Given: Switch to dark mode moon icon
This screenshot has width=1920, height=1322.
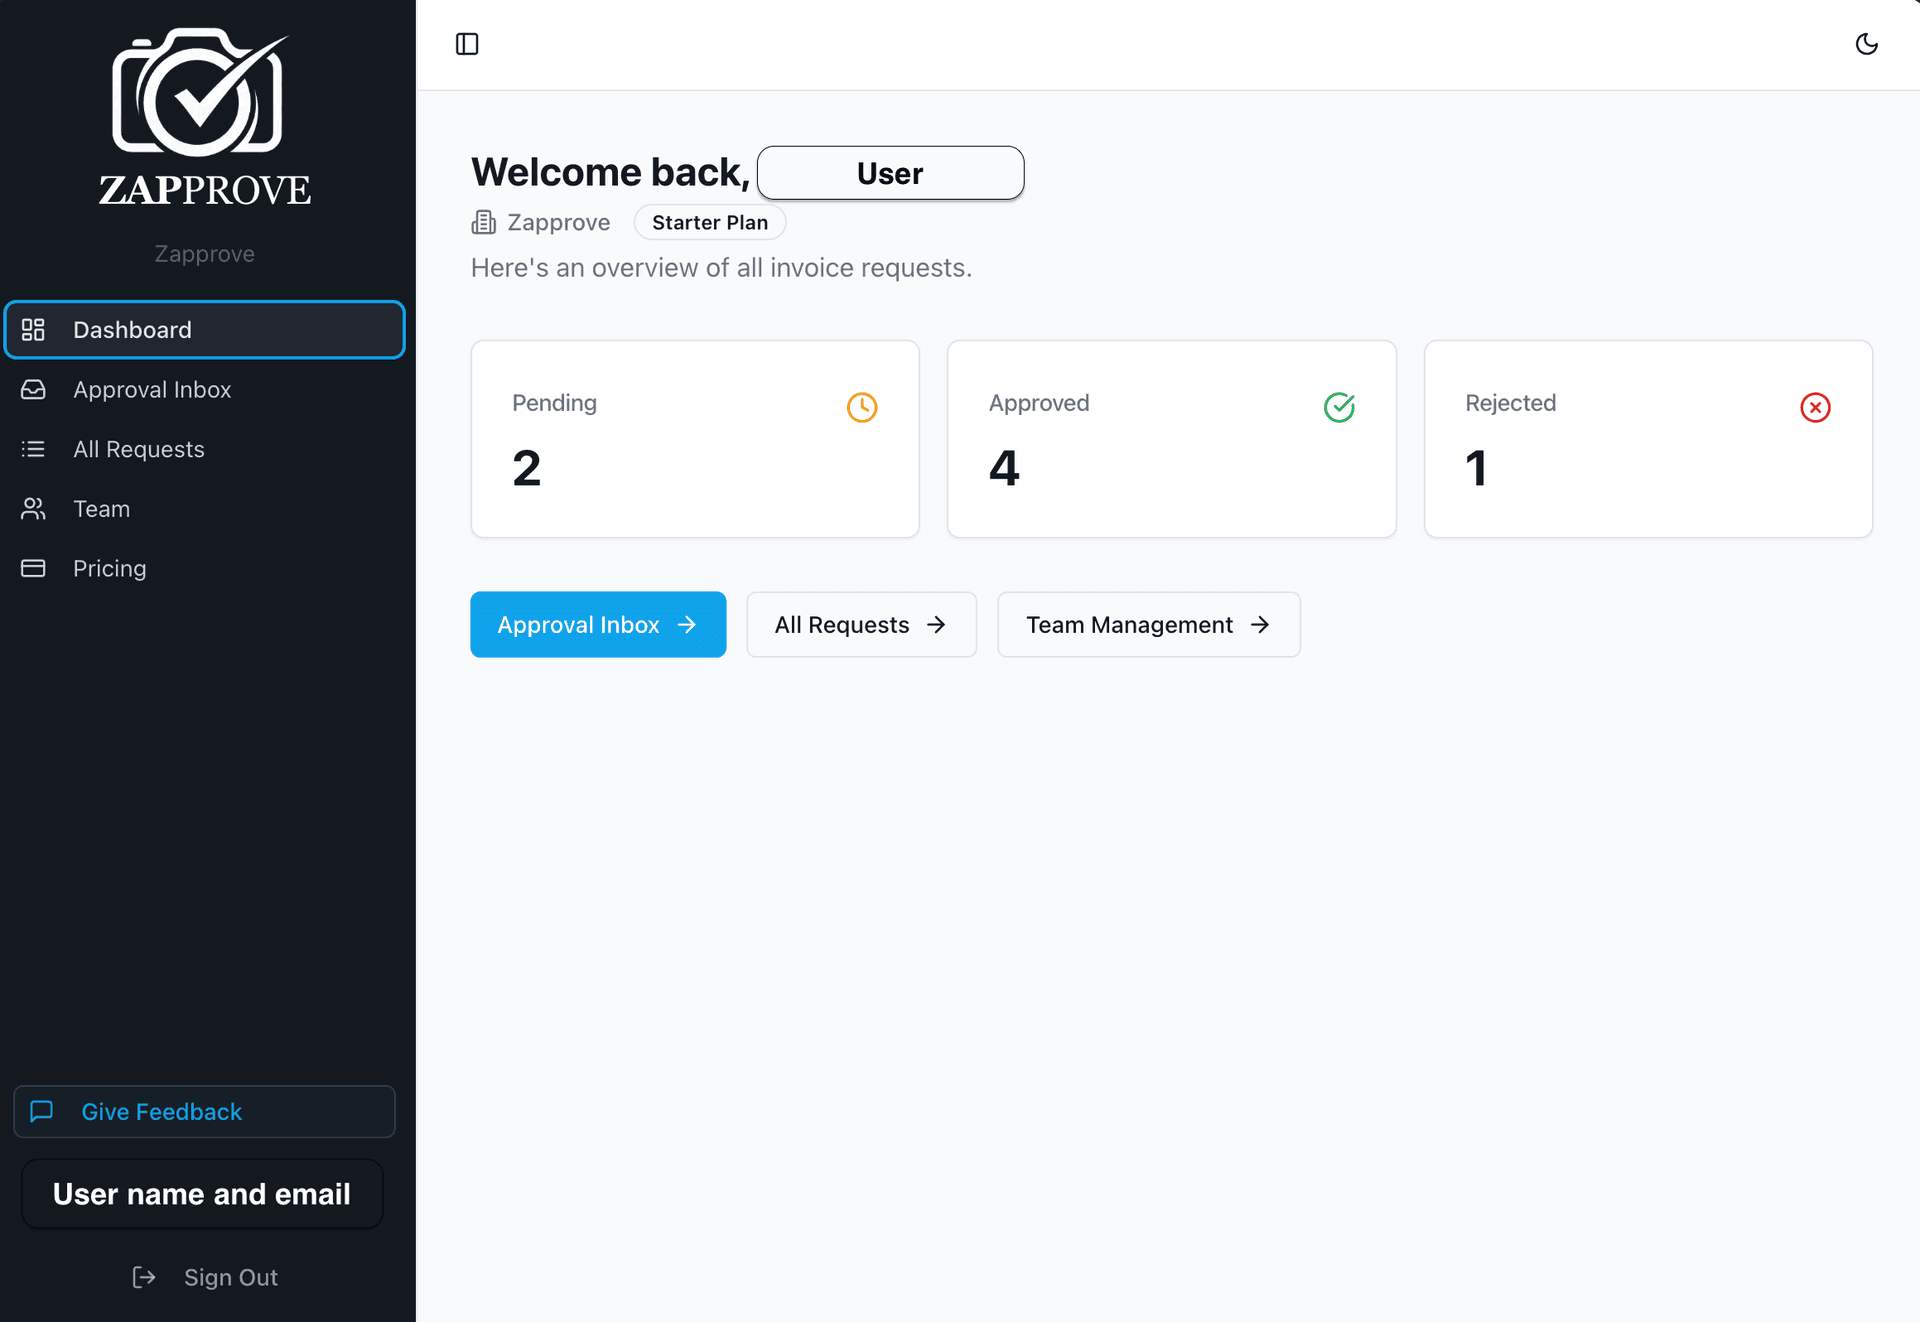Looking at the screenshot, I should click(x=1866, y=44).
